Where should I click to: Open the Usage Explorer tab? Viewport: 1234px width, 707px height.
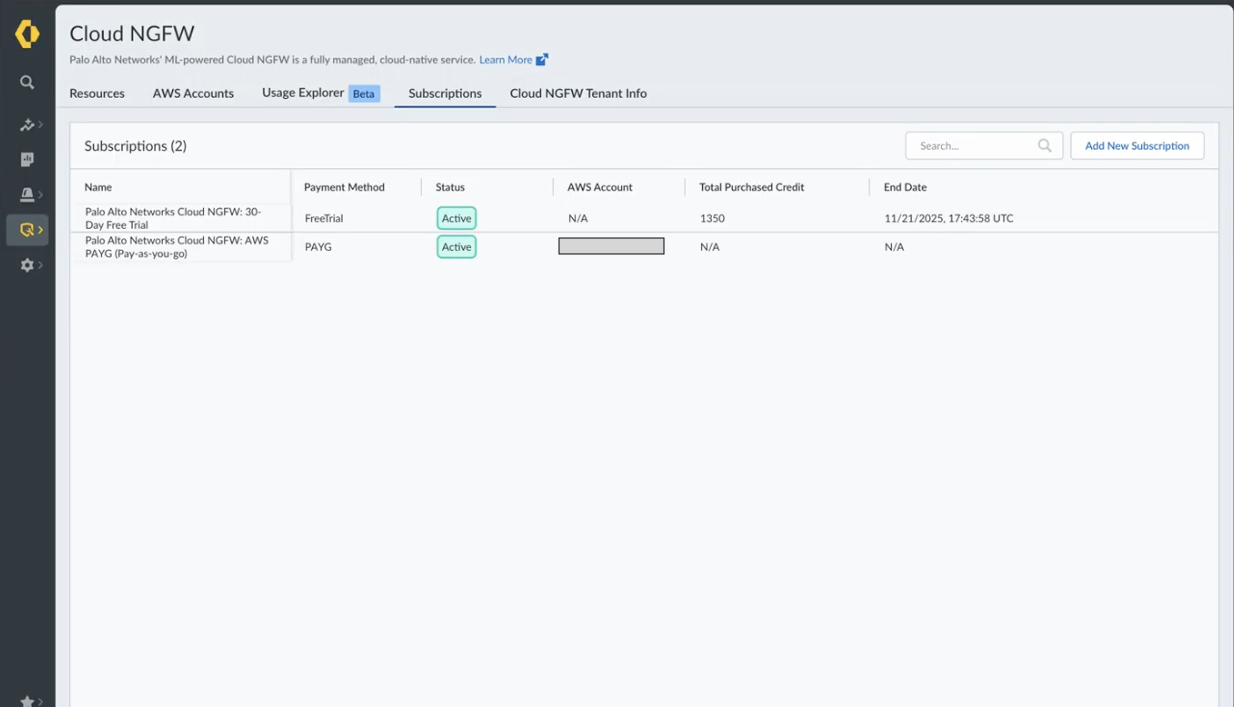[x=303, y=92]
